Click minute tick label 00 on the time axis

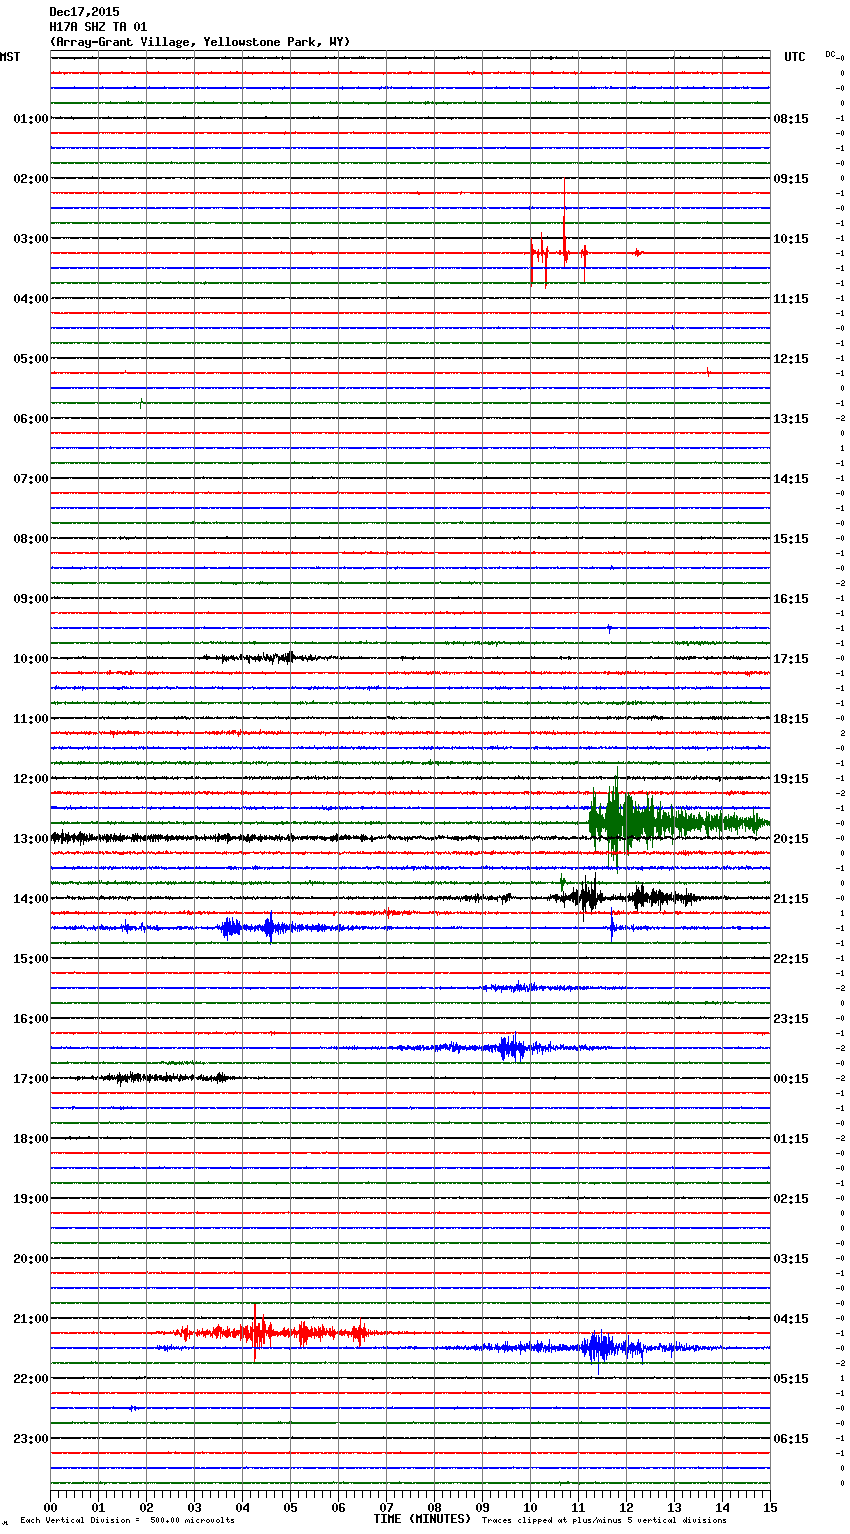click(50, 1507)
